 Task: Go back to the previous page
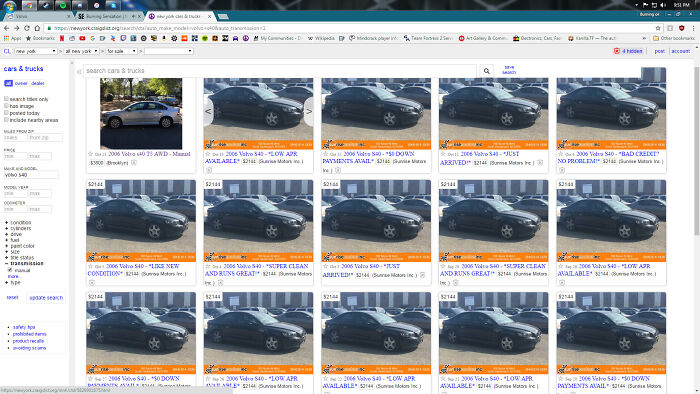tap(6, 28)
